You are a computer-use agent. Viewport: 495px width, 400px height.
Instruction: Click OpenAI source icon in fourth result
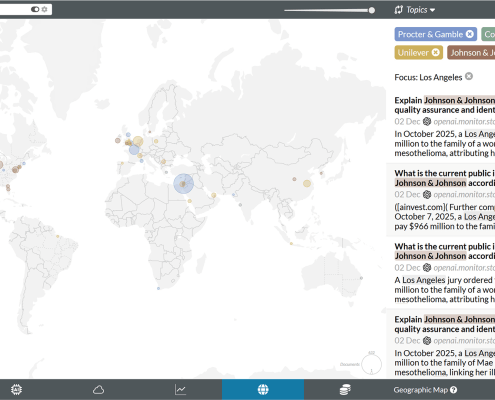click(427, 340)
